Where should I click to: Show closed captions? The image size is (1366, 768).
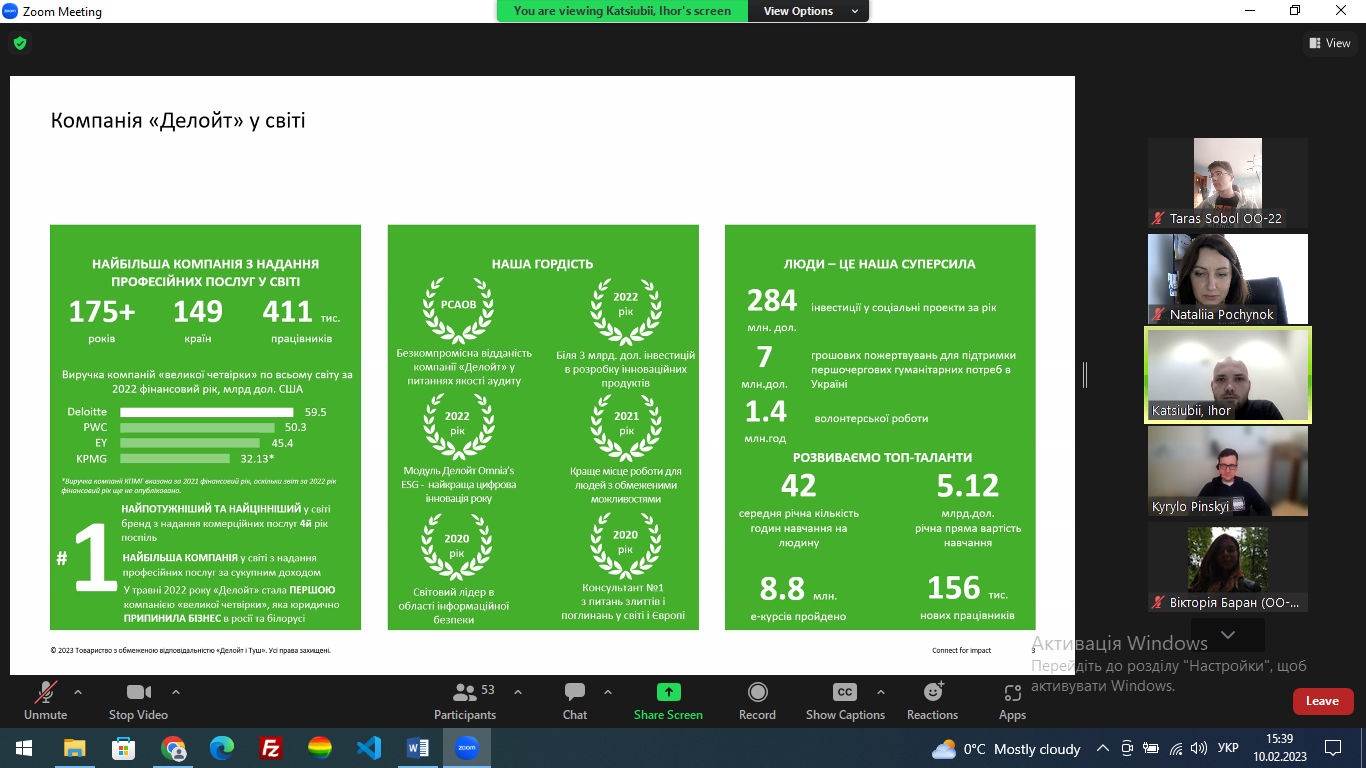pos(845,700)
